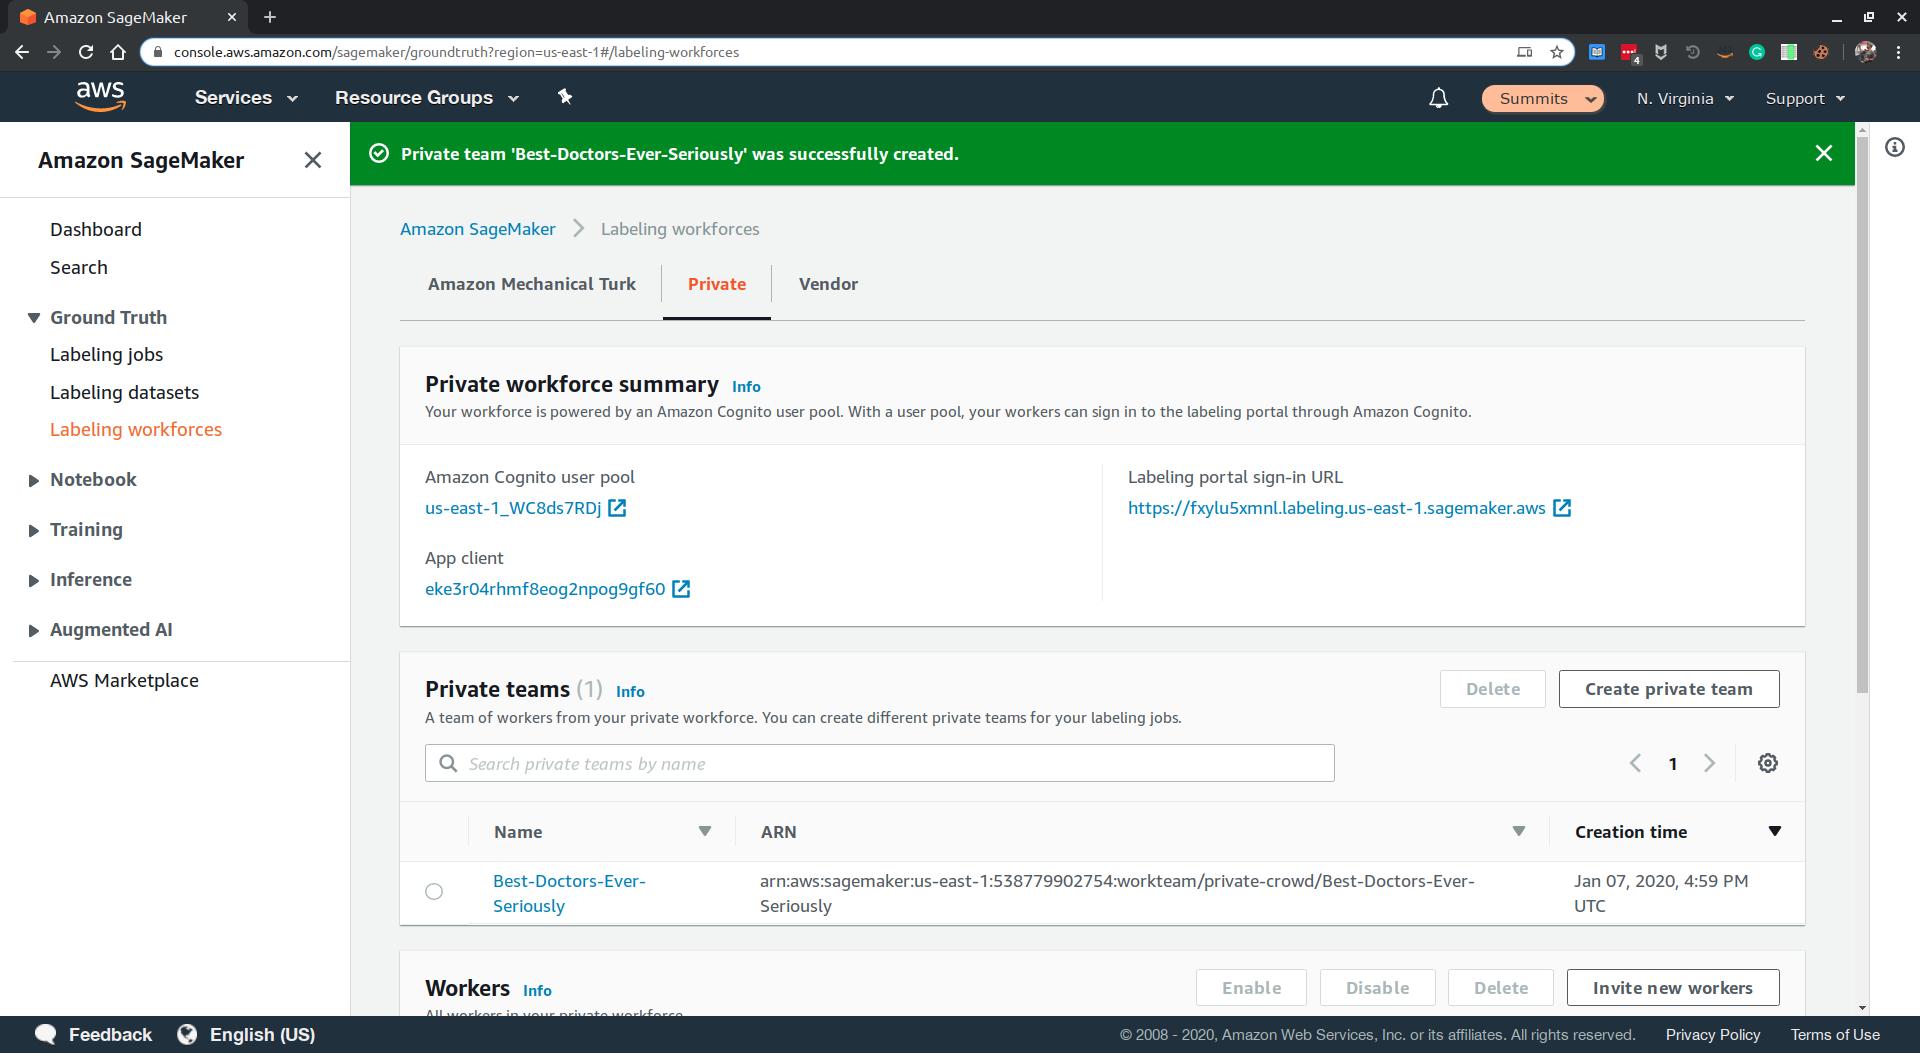Select the Best-Doctors-Ever-Seriously team radio button

[434, 892]
